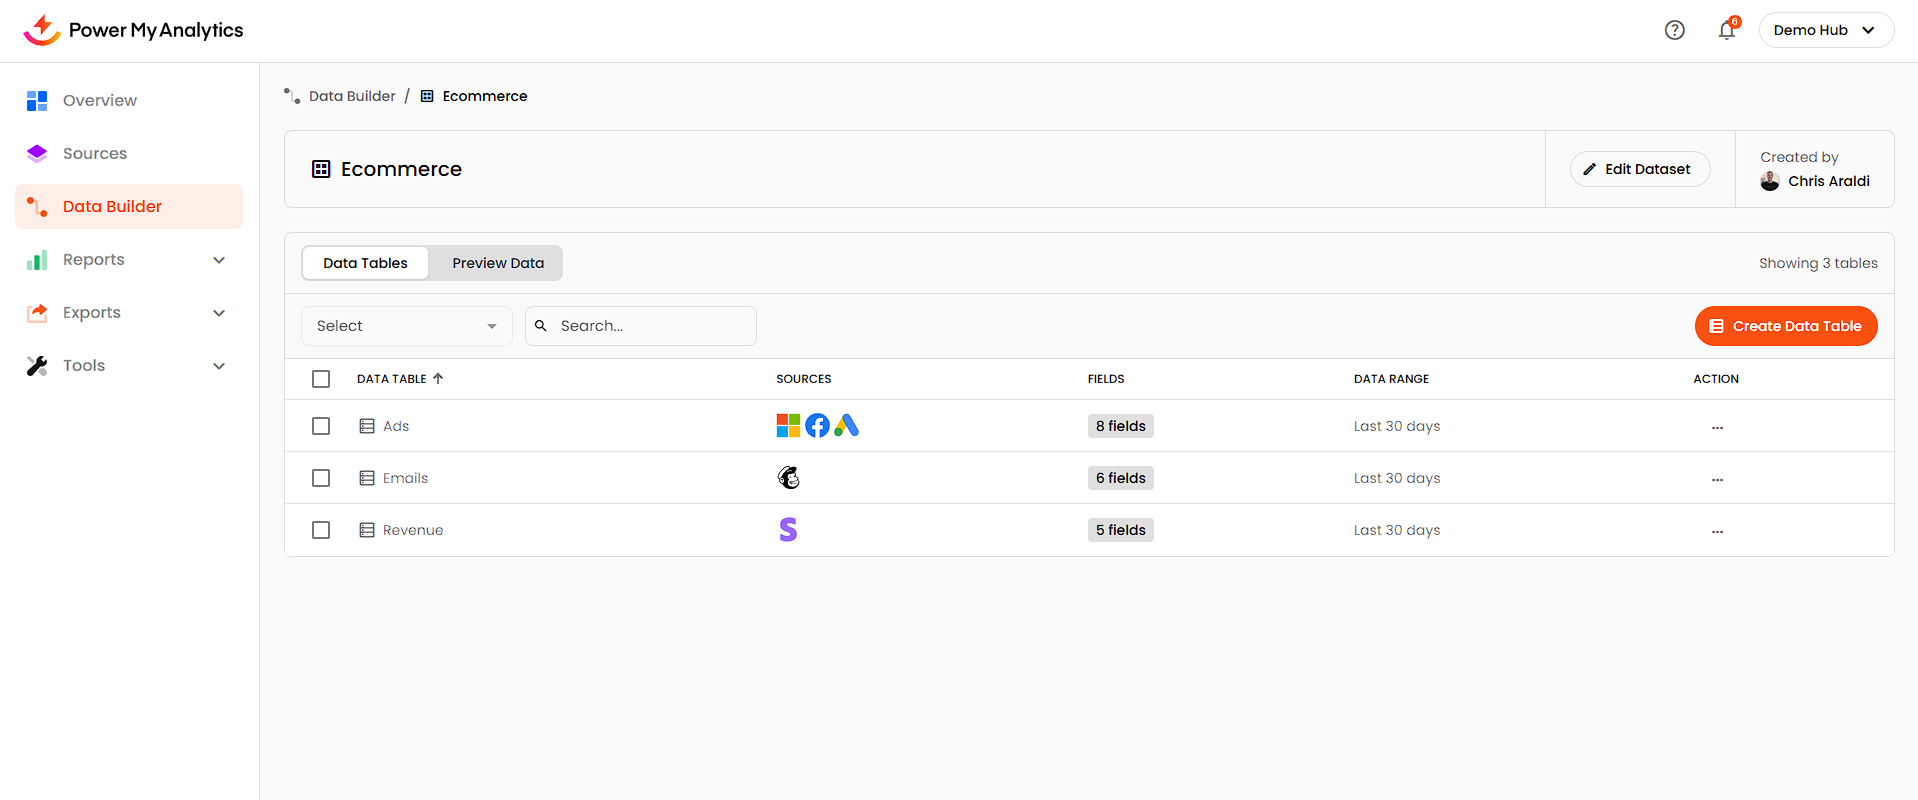Click the Data Builder breadcrumb link
This screenshot has width=1918, height=800.
(x=352, y=96)
